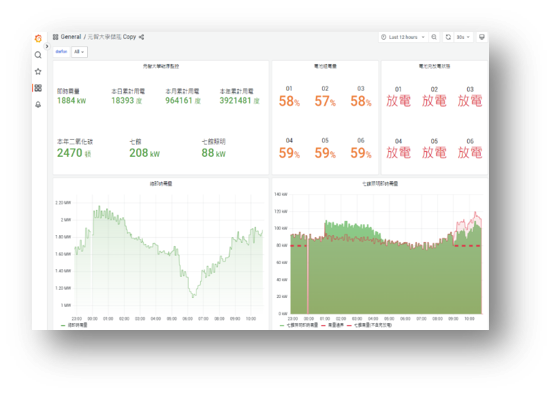Click the 2470 stat value
The width and height of the screenshot is (554, 395).
coord(74,153)
